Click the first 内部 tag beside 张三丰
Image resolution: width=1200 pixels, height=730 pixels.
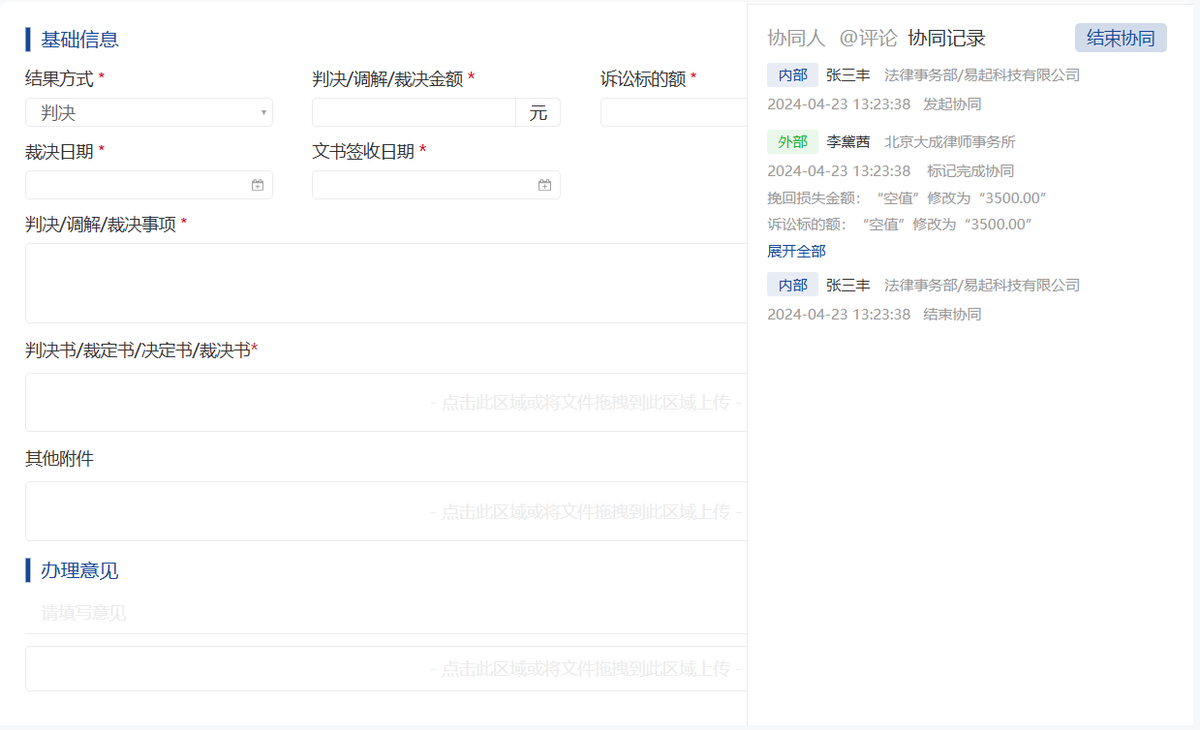[792, 75]
